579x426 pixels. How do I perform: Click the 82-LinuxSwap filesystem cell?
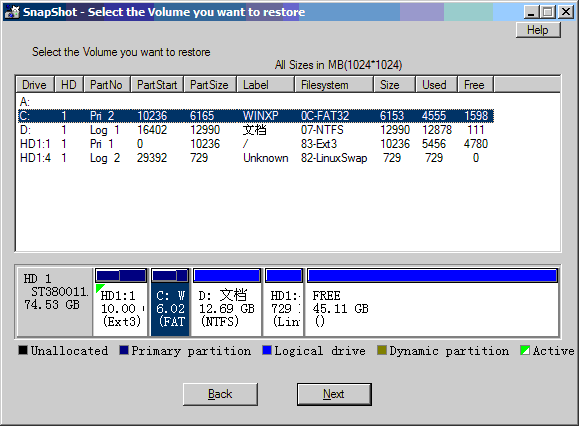[x=334, y=158]
